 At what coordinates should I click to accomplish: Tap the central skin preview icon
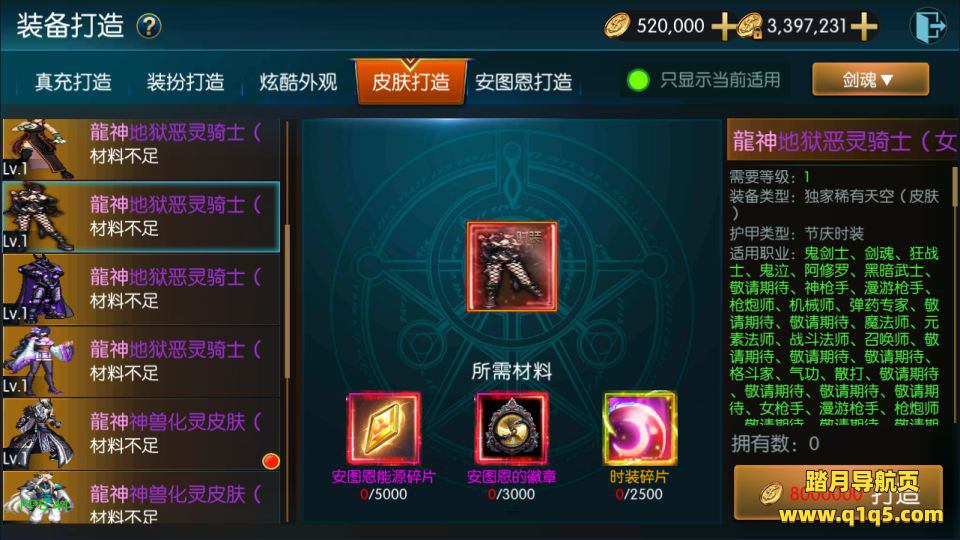tap(512, 267)
